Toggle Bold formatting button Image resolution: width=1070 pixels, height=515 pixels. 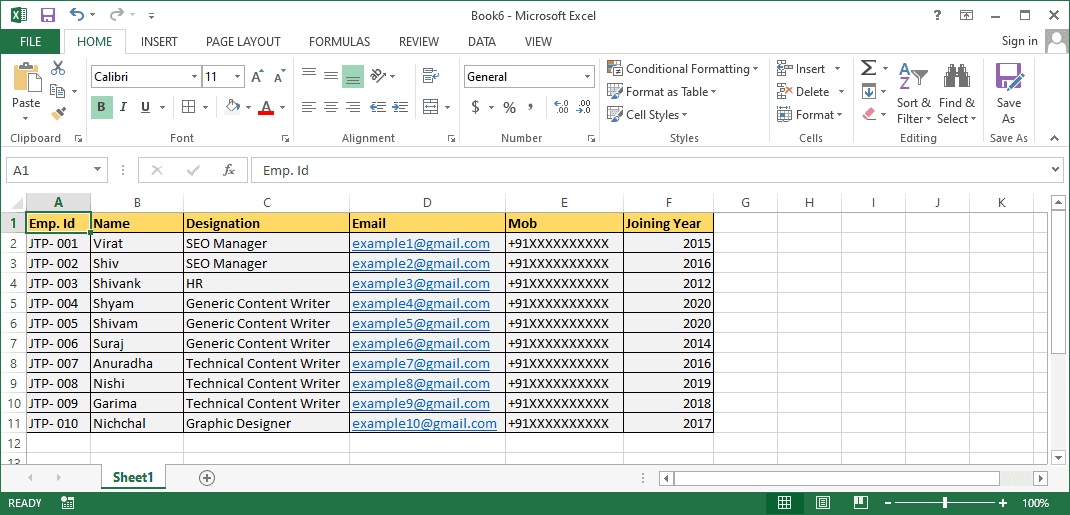coord(102,107)
